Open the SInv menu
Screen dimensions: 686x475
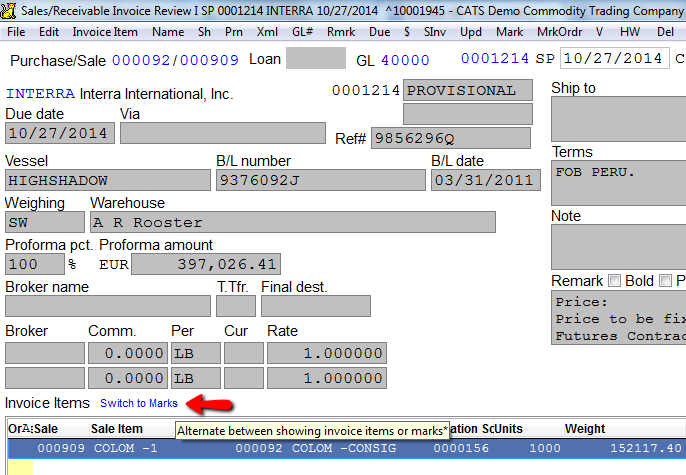pos(435,32)
